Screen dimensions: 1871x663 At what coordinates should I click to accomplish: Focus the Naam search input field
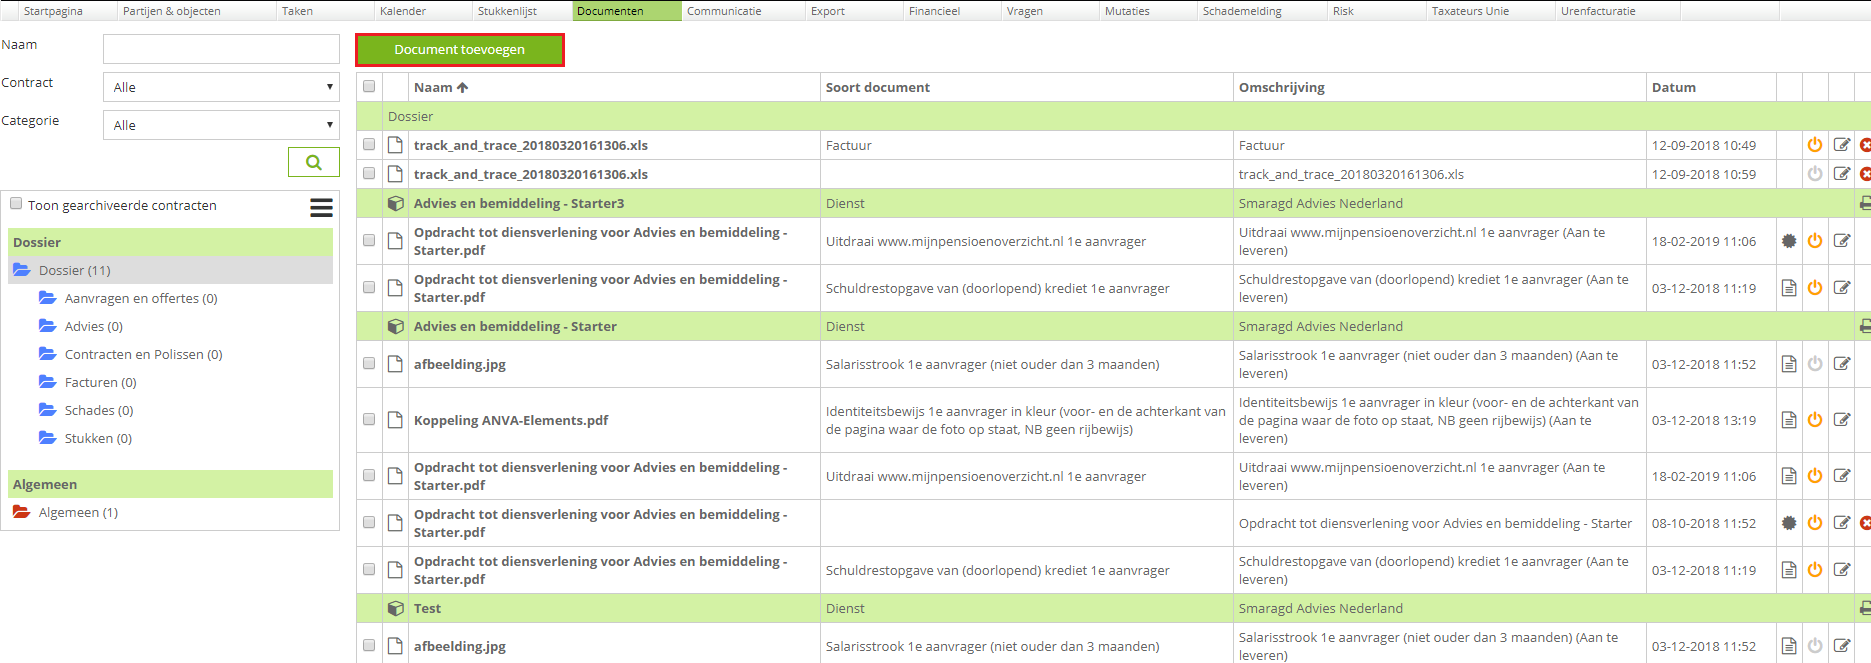221,49
